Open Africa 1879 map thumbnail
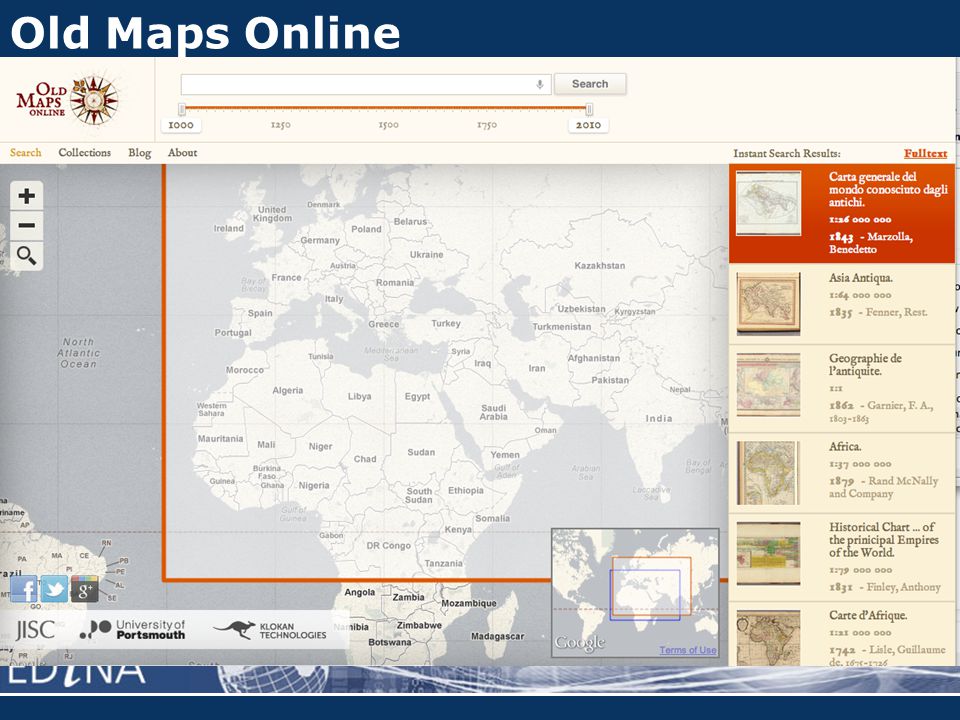The height and width of the screenshot is (720, 960). click(x=768, y=473)
